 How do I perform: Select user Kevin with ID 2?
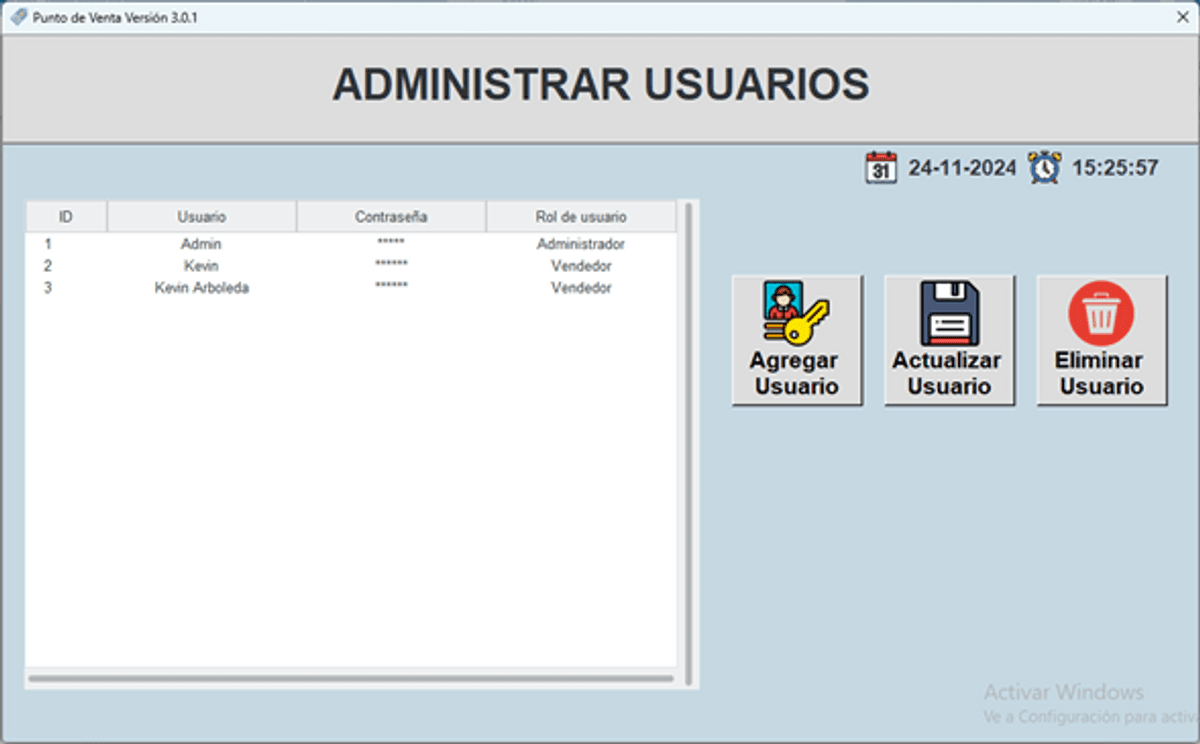(x=201, y=266)
